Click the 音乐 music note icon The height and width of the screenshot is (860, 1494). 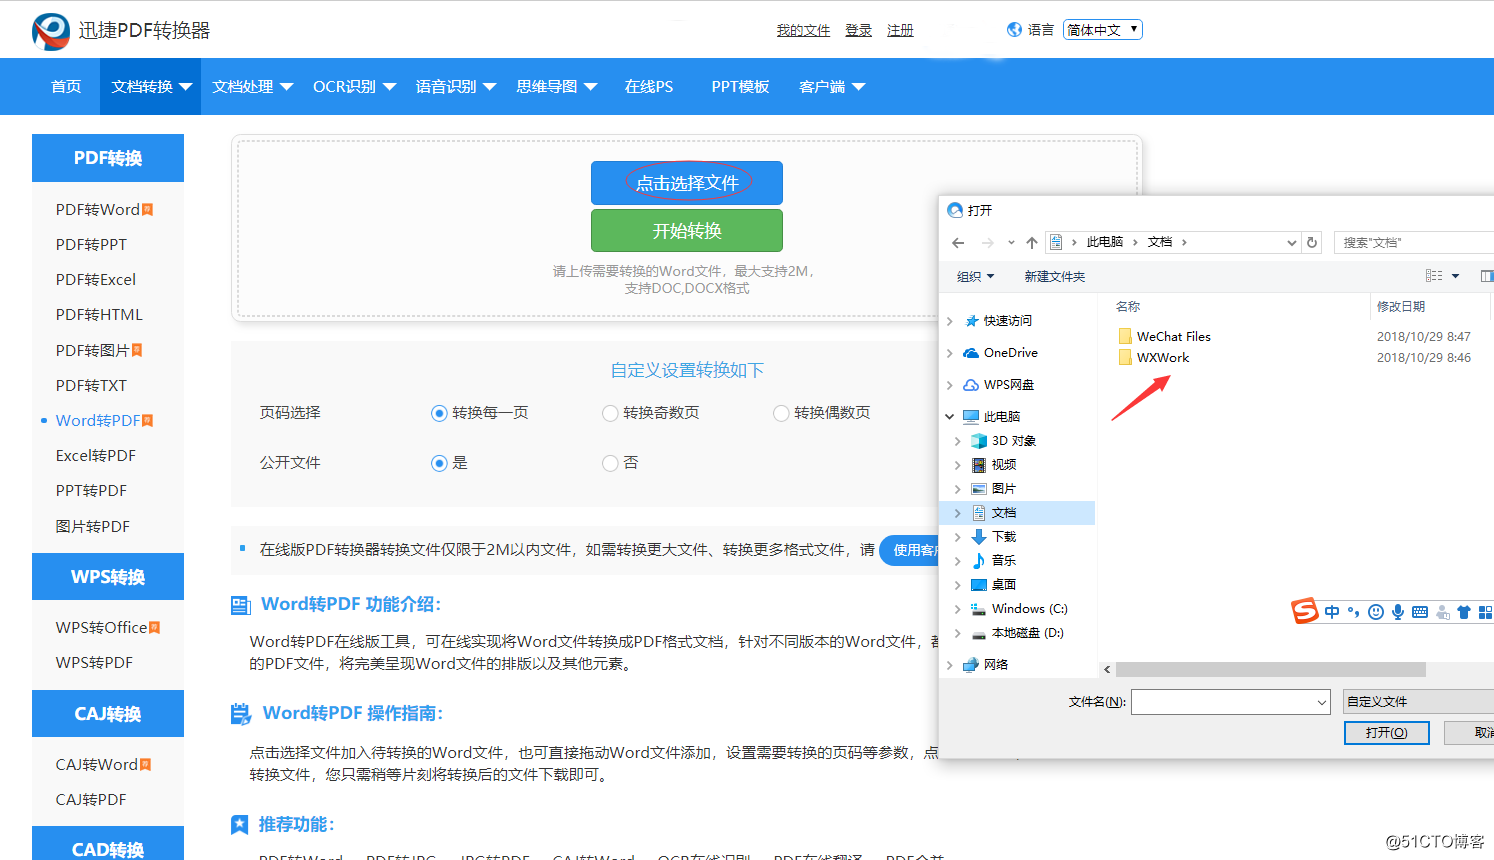click(979, 561)
